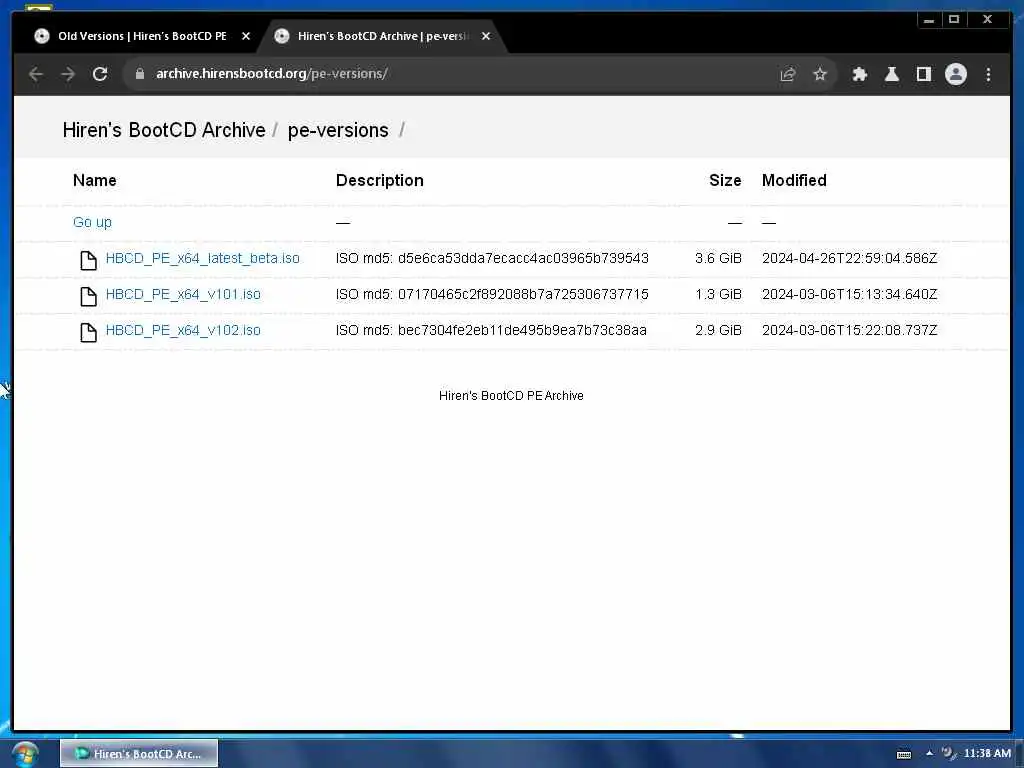Click the browser forward arrow
This screenshot has width=1024, height=768.
(68, 74)
